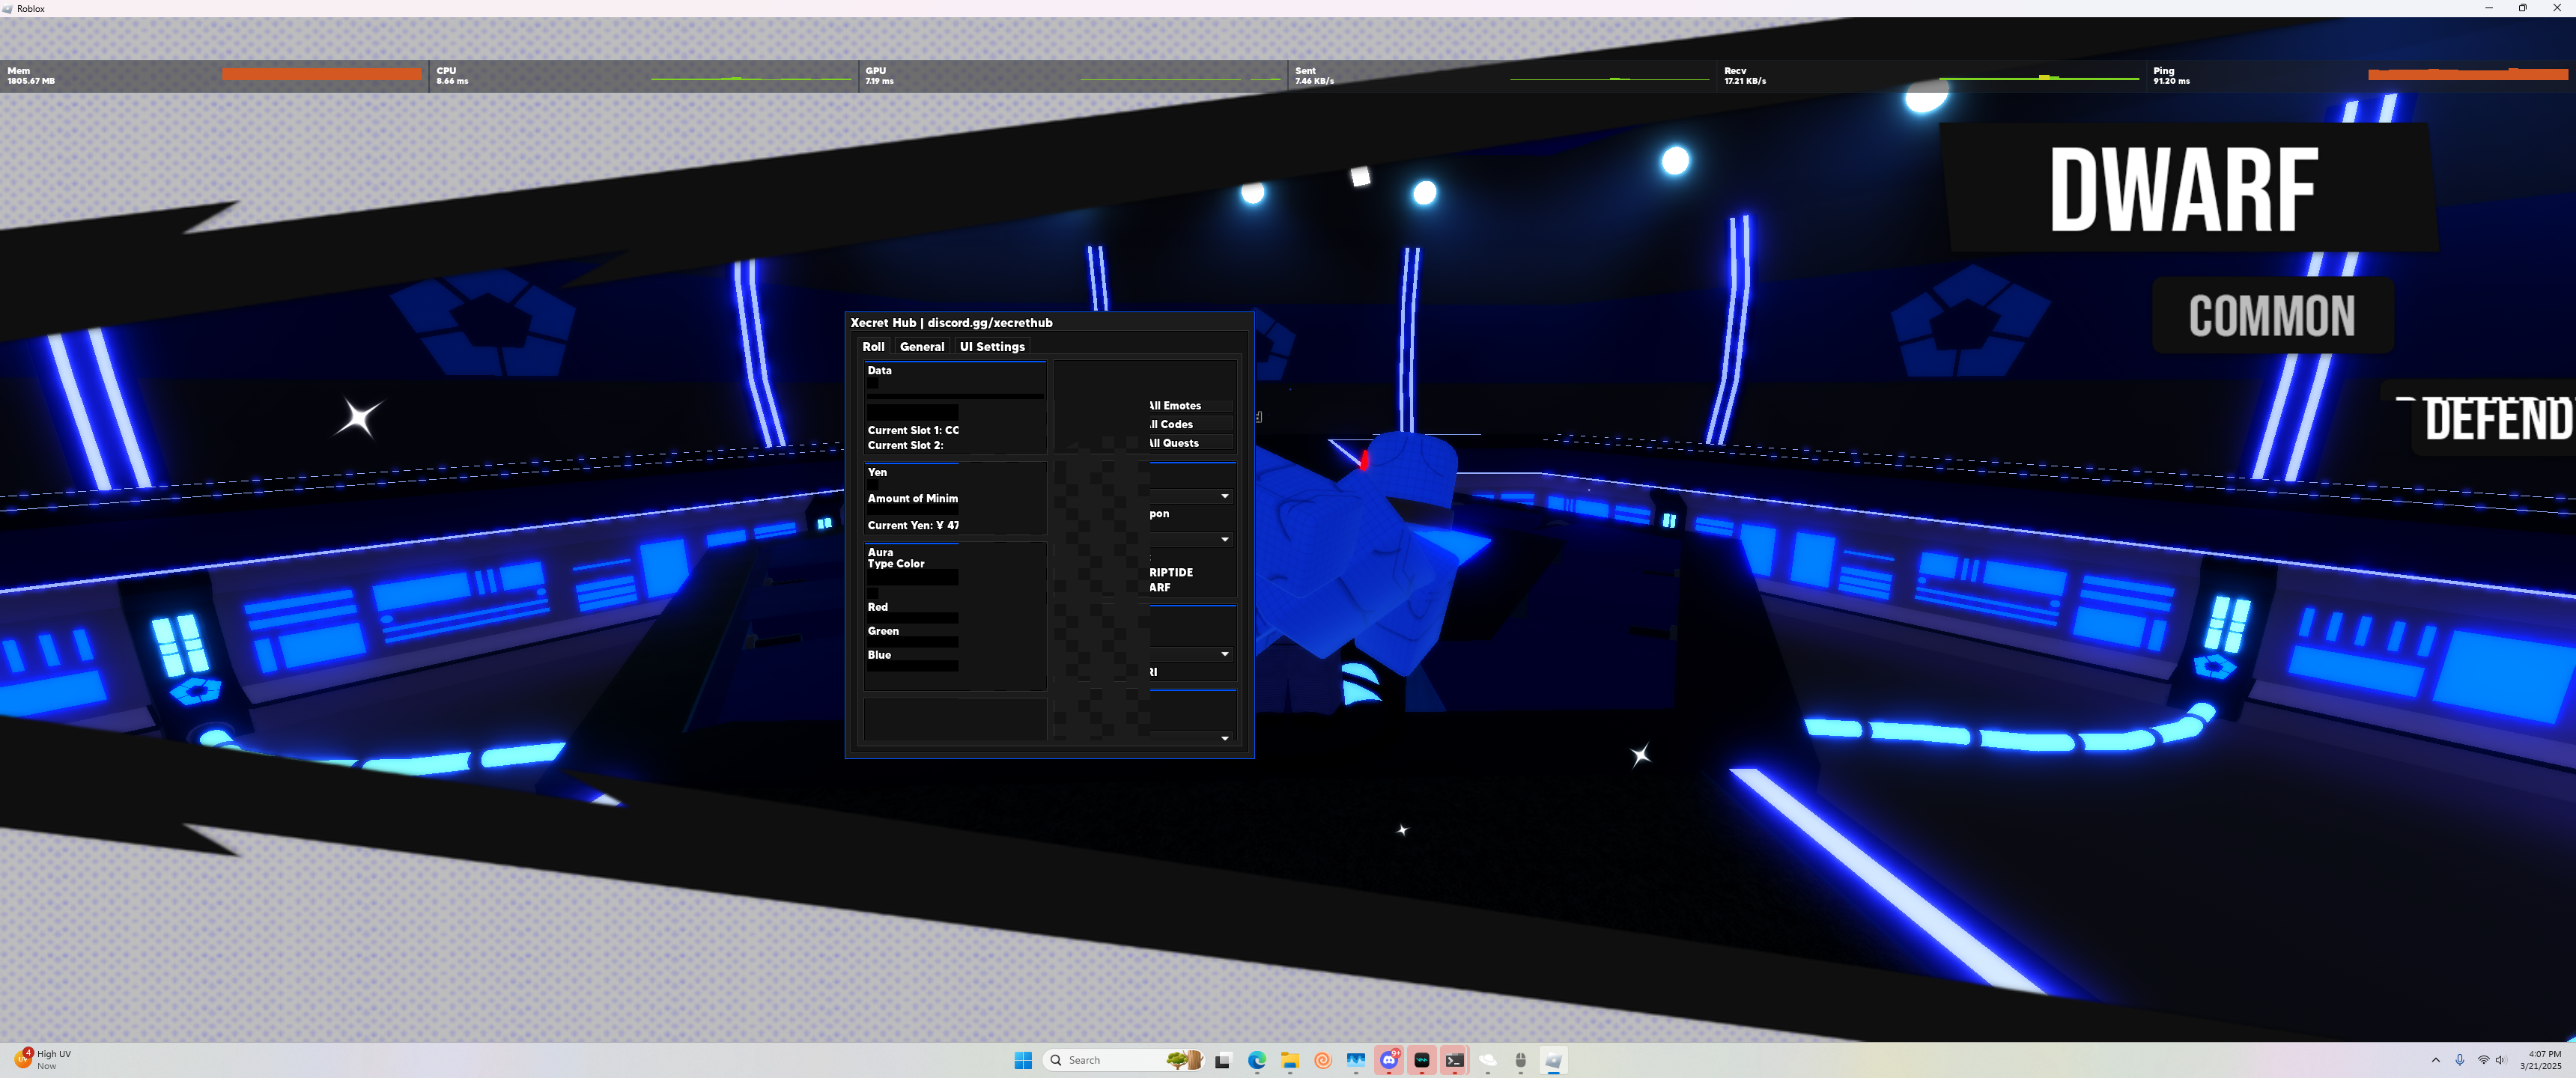Adjust the Red aura slider

(912, 618)
